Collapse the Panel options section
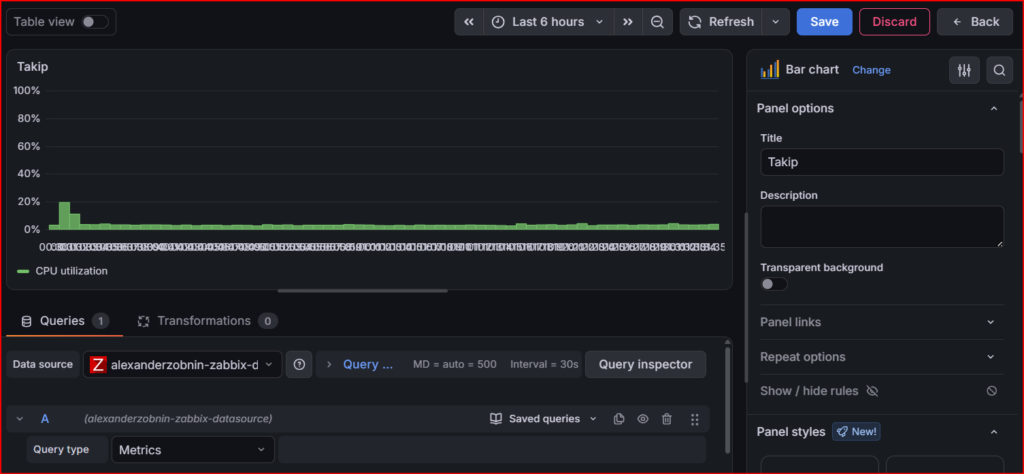Screen dimensions: 1024x474 (x=994, y=108)
